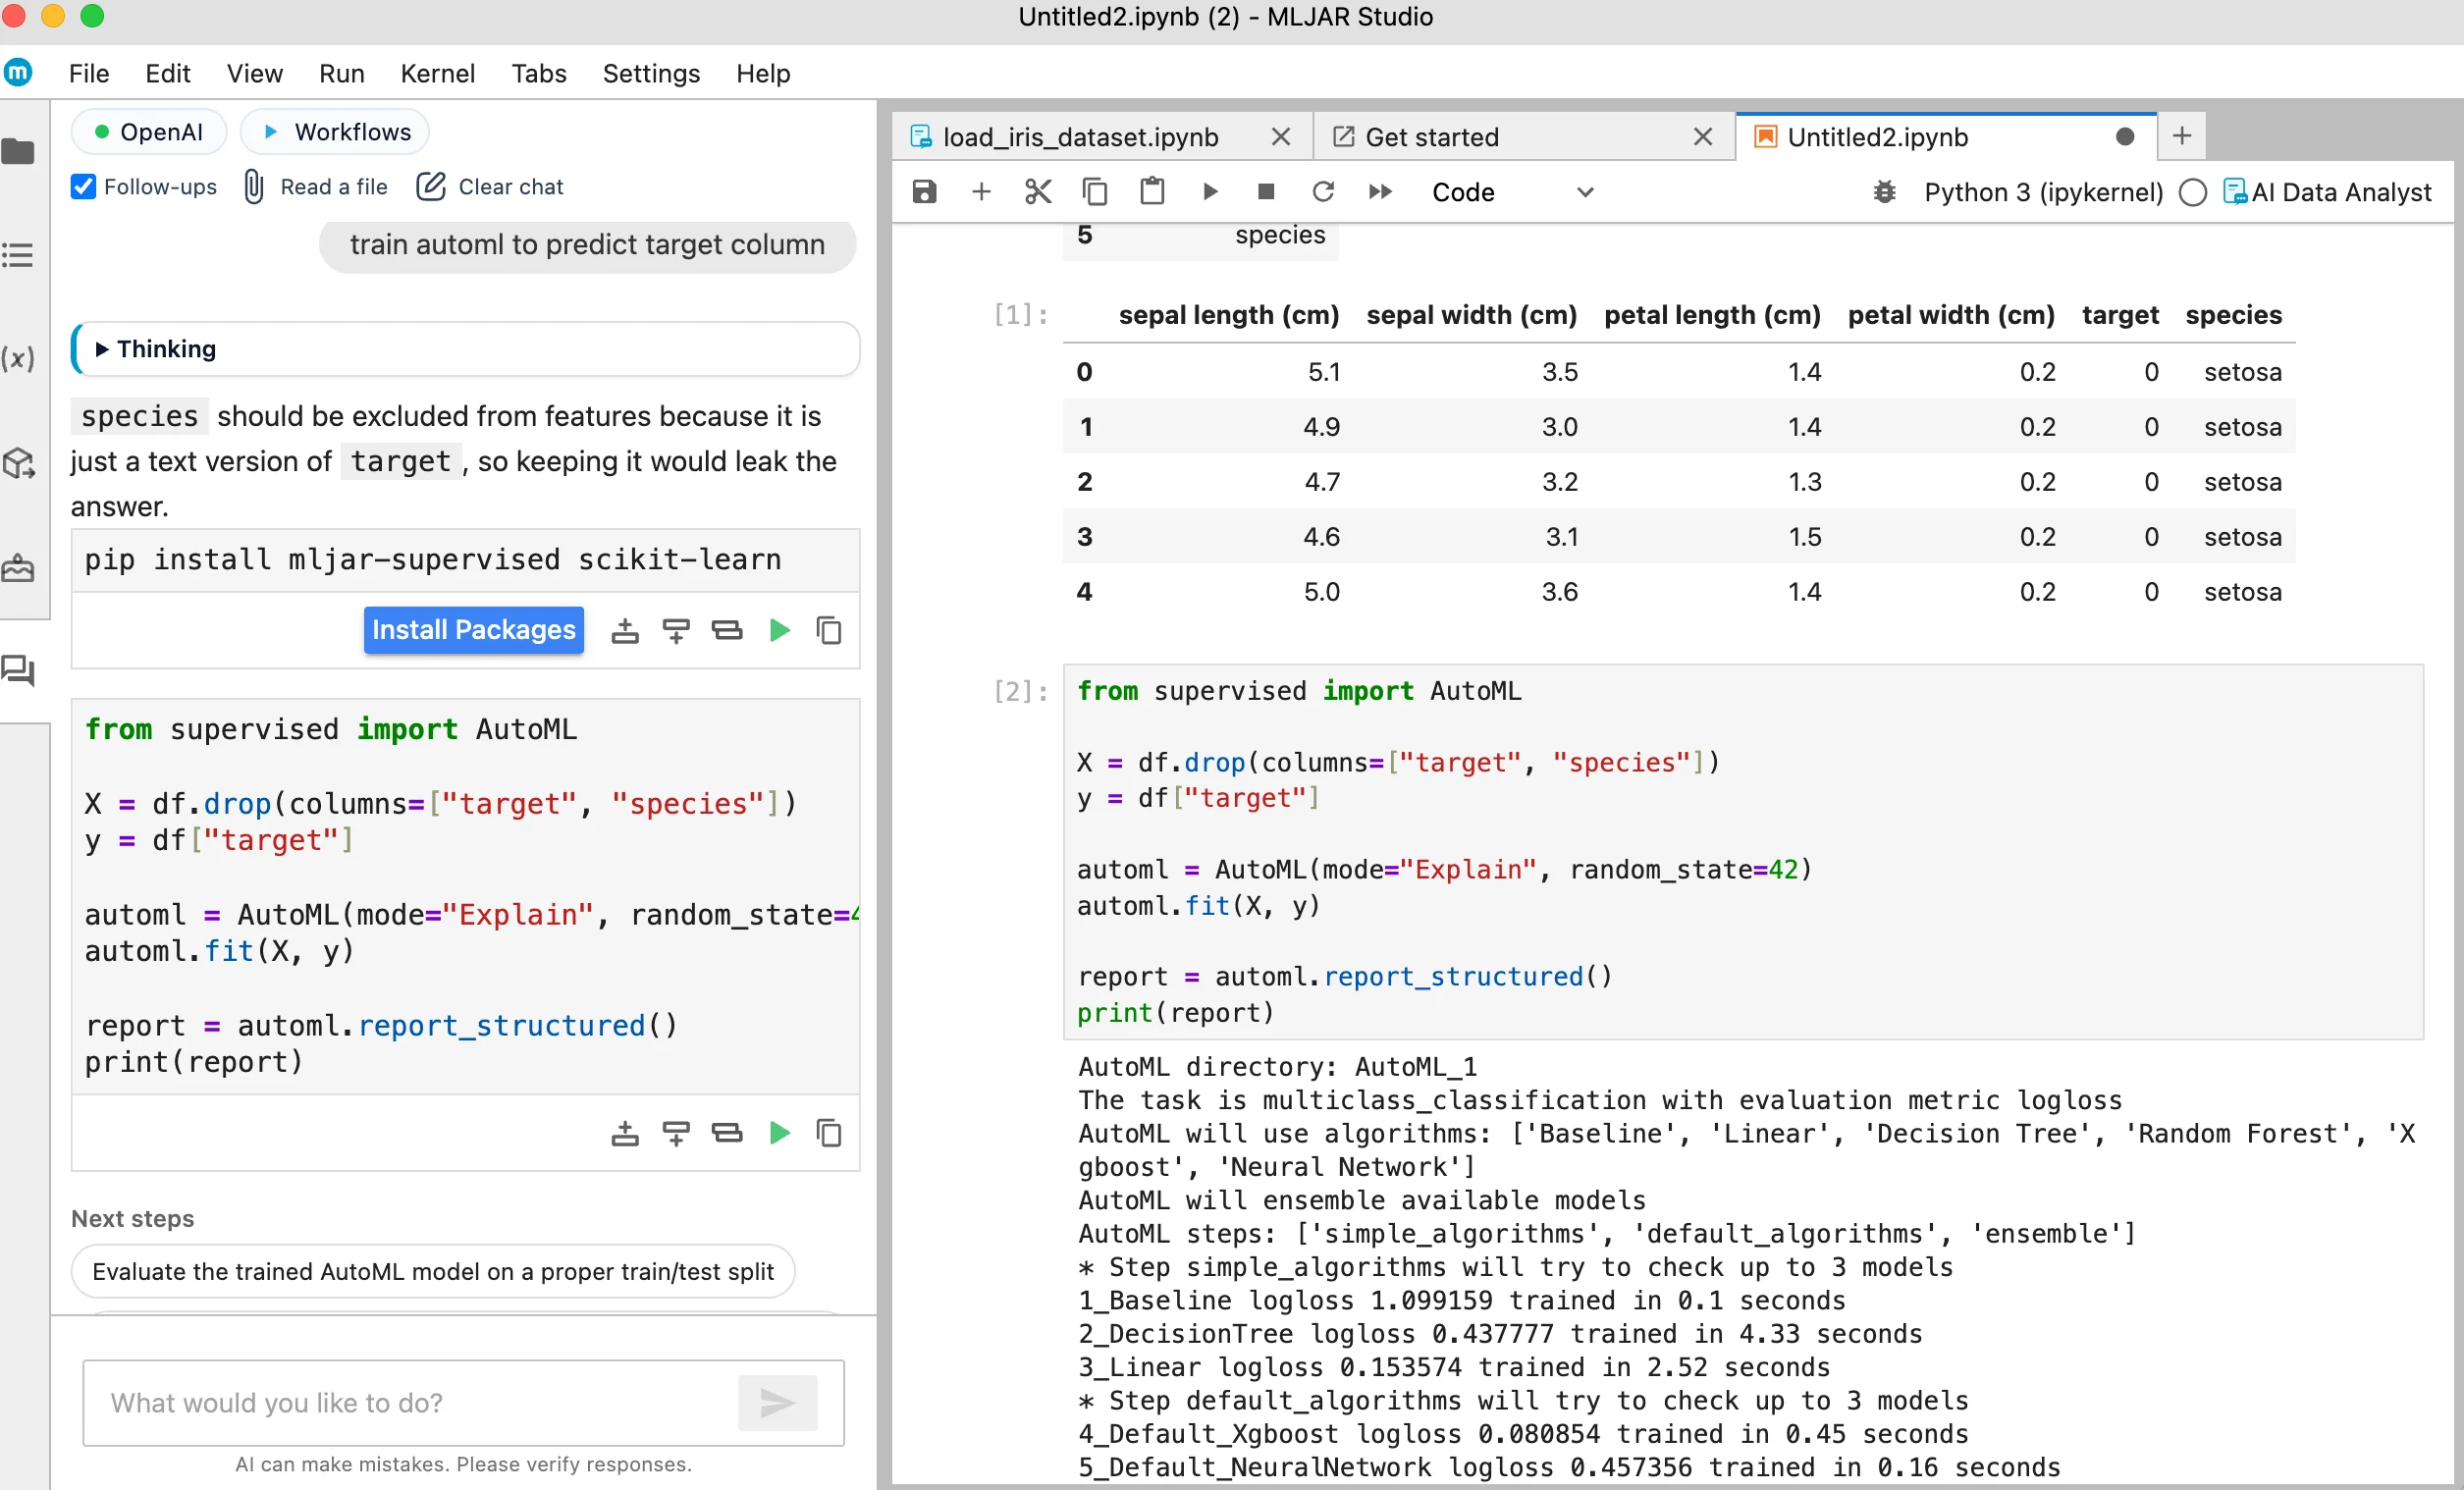Select the species column header in output table

(x=2233, y=315)
